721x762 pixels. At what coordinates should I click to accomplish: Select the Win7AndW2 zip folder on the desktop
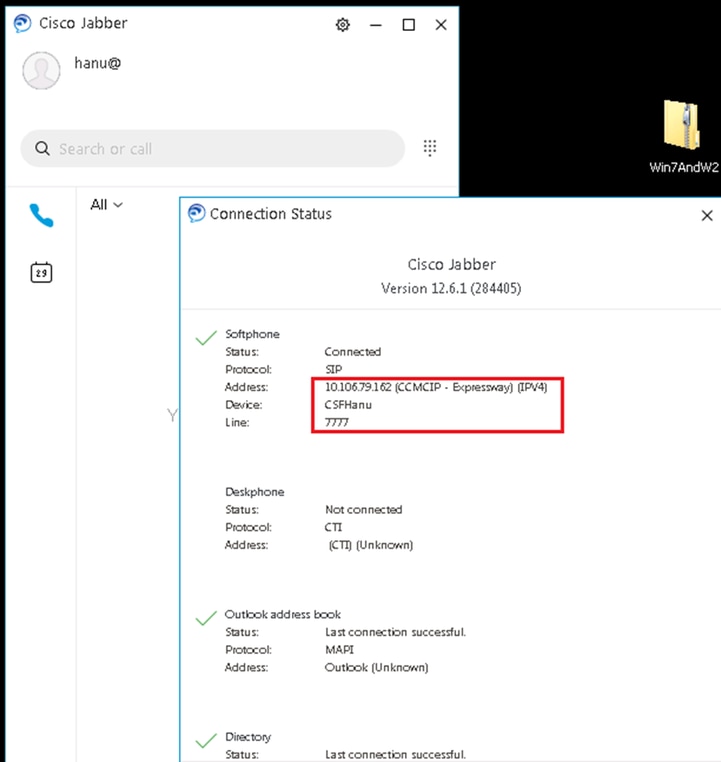pos(682,136)
